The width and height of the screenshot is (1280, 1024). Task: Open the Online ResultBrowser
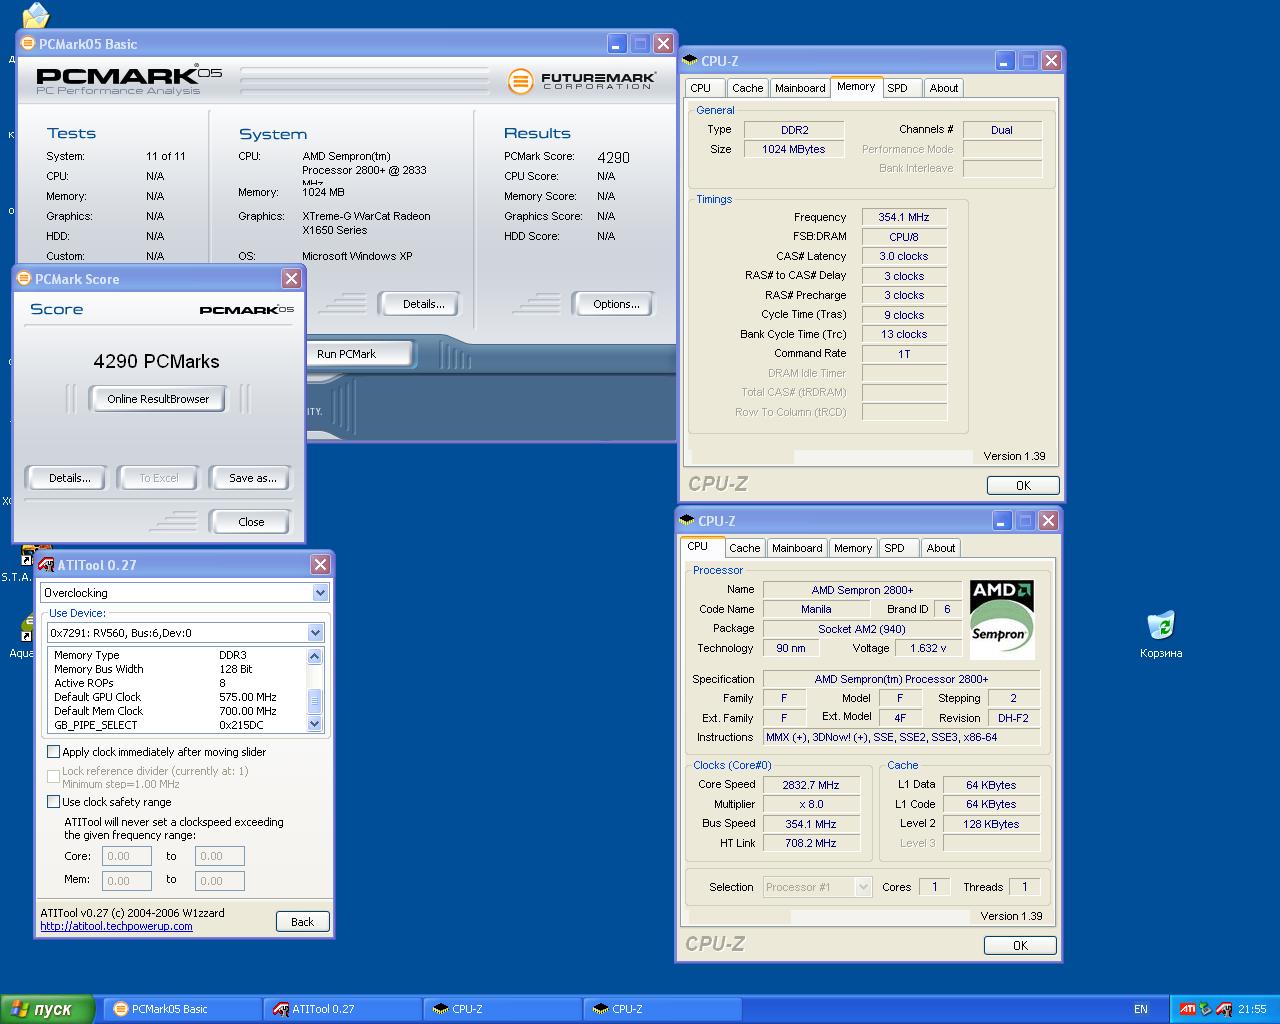coord(158,399)
